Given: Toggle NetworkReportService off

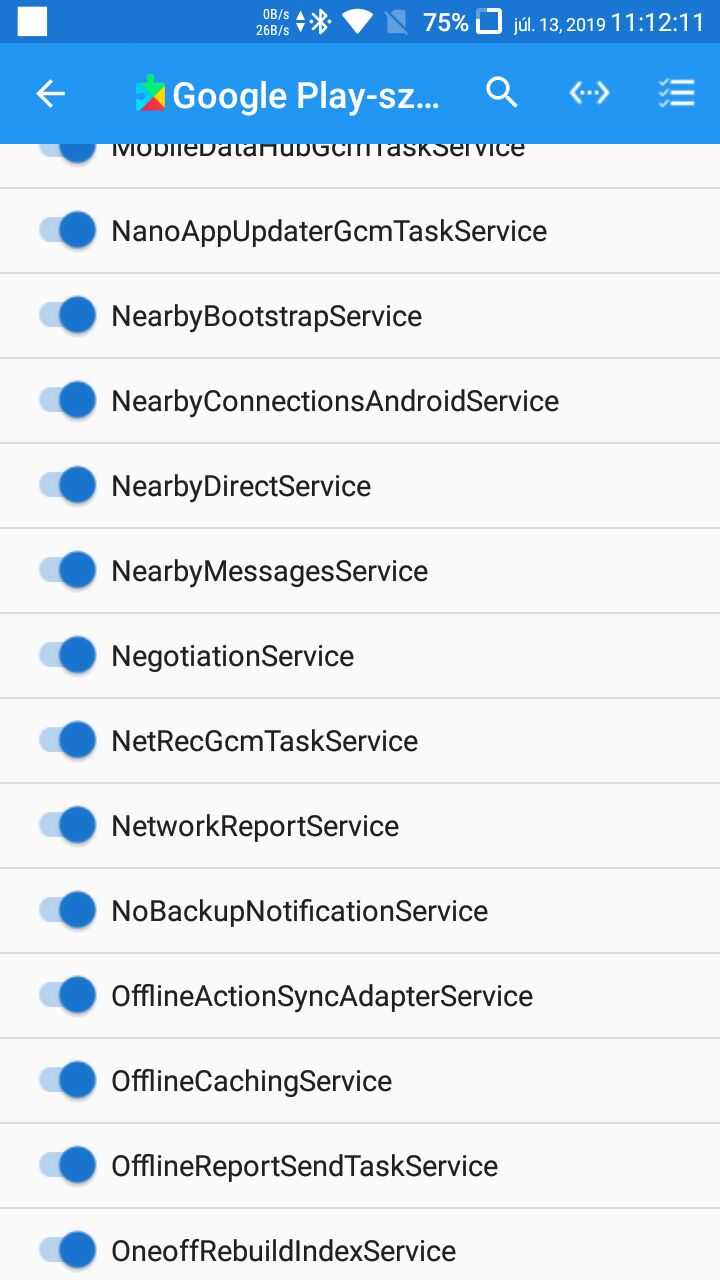Looking at the screenshot, I should [68, 825].
